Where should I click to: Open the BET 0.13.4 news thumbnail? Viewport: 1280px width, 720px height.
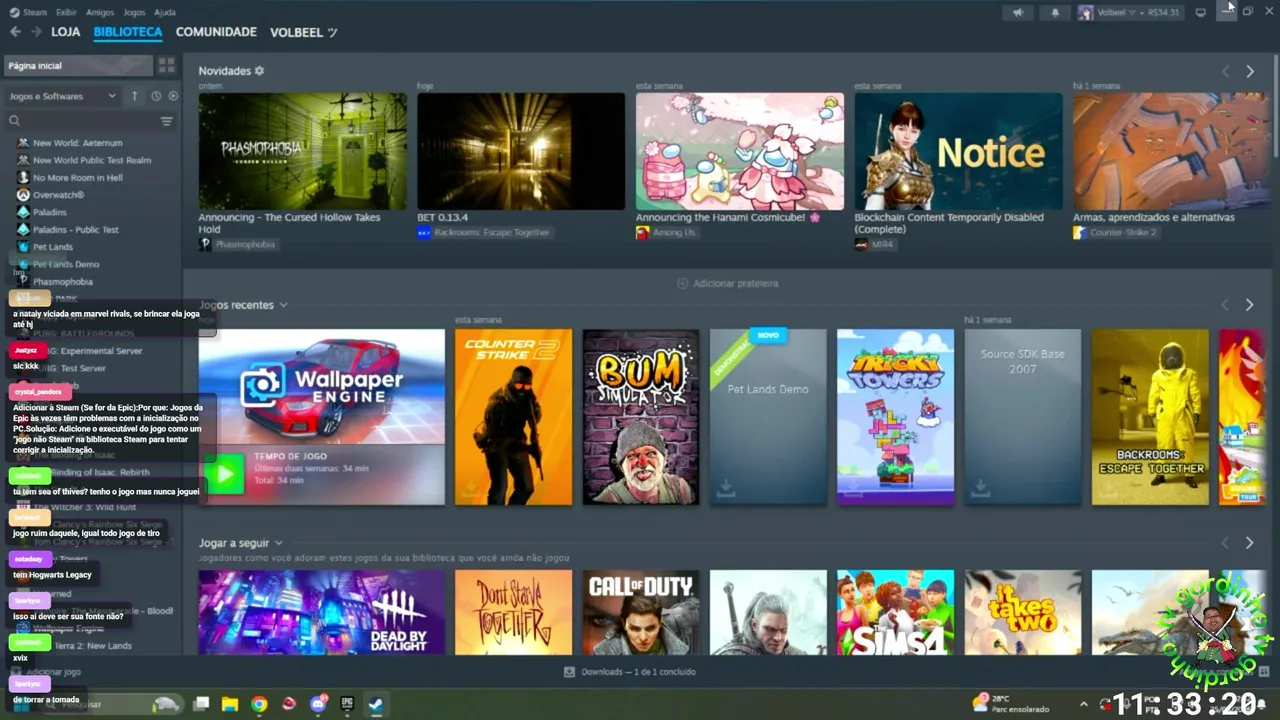pyautogui.click(x=521, y=151)
